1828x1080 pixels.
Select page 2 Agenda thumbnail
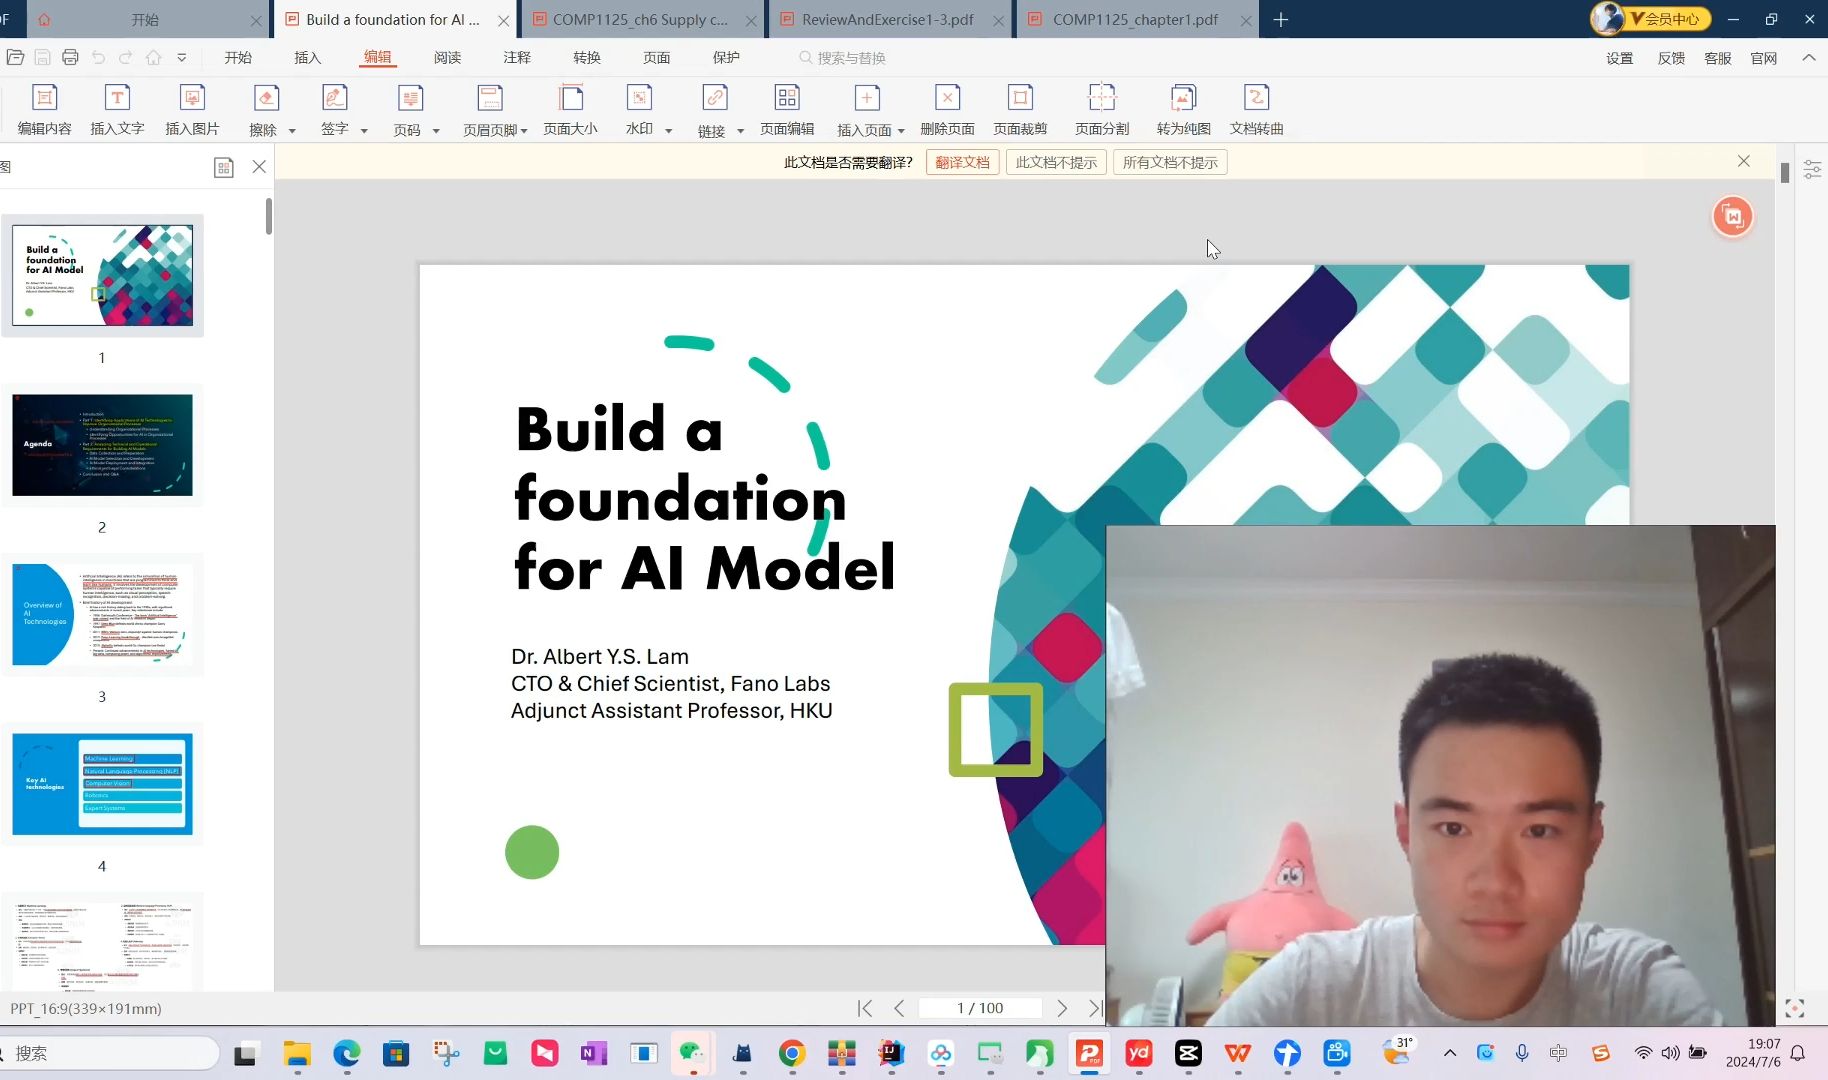tap(102, 445)
